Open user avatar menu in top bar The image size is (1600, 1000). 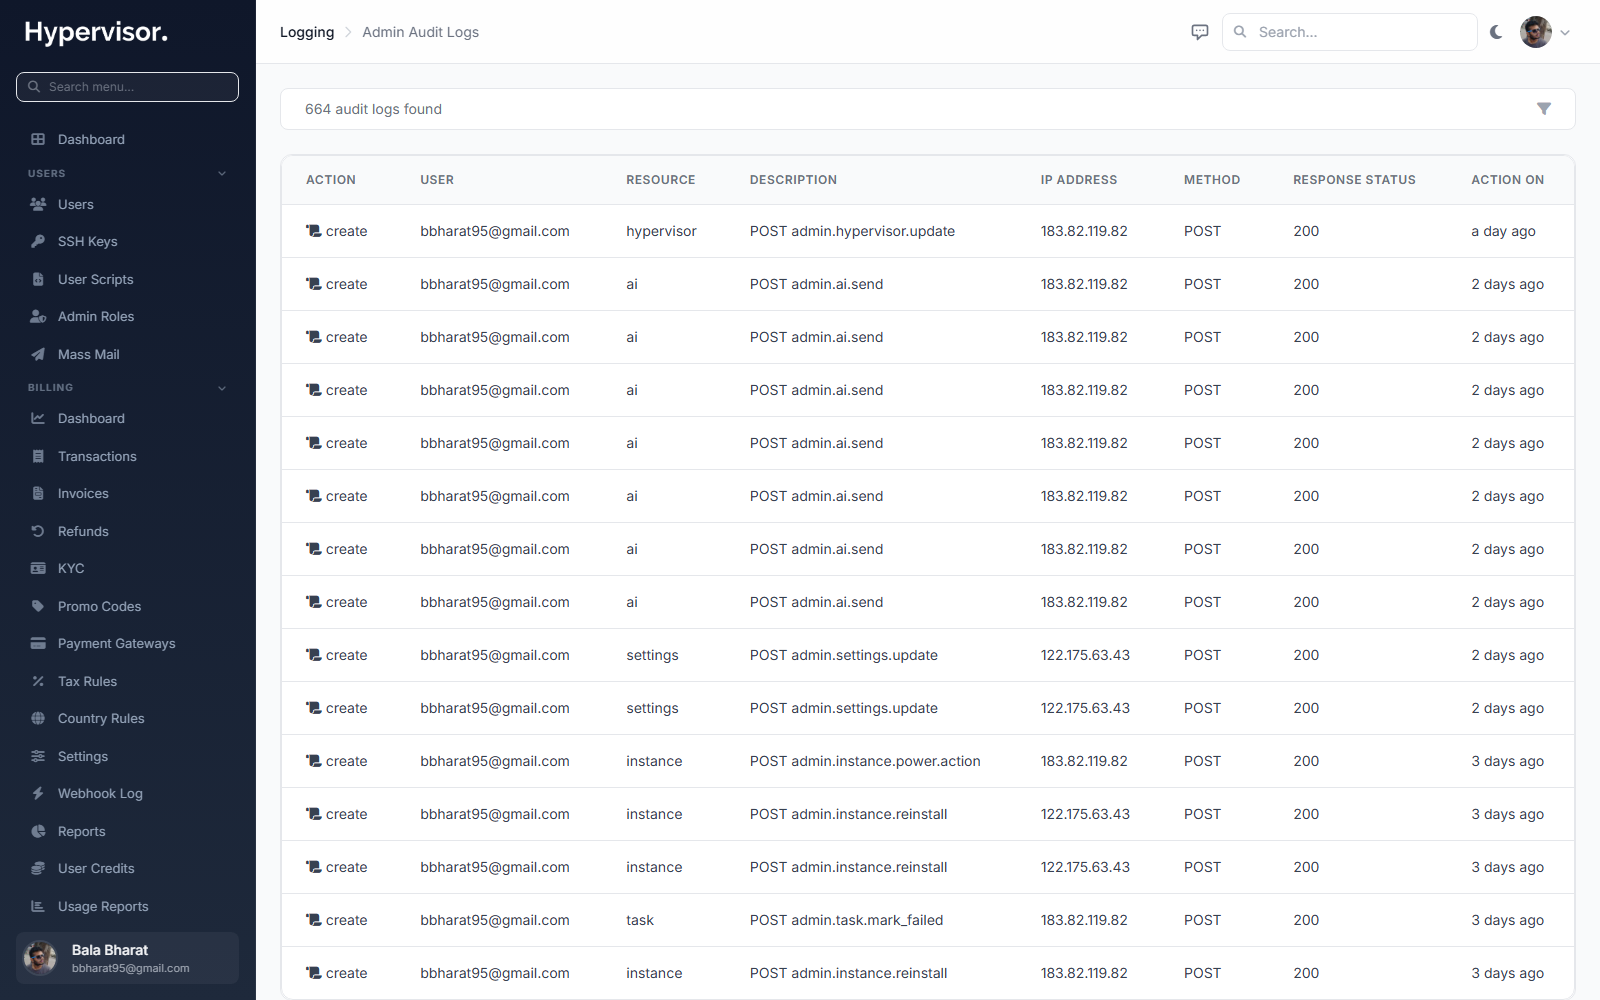pos(1545,32)
